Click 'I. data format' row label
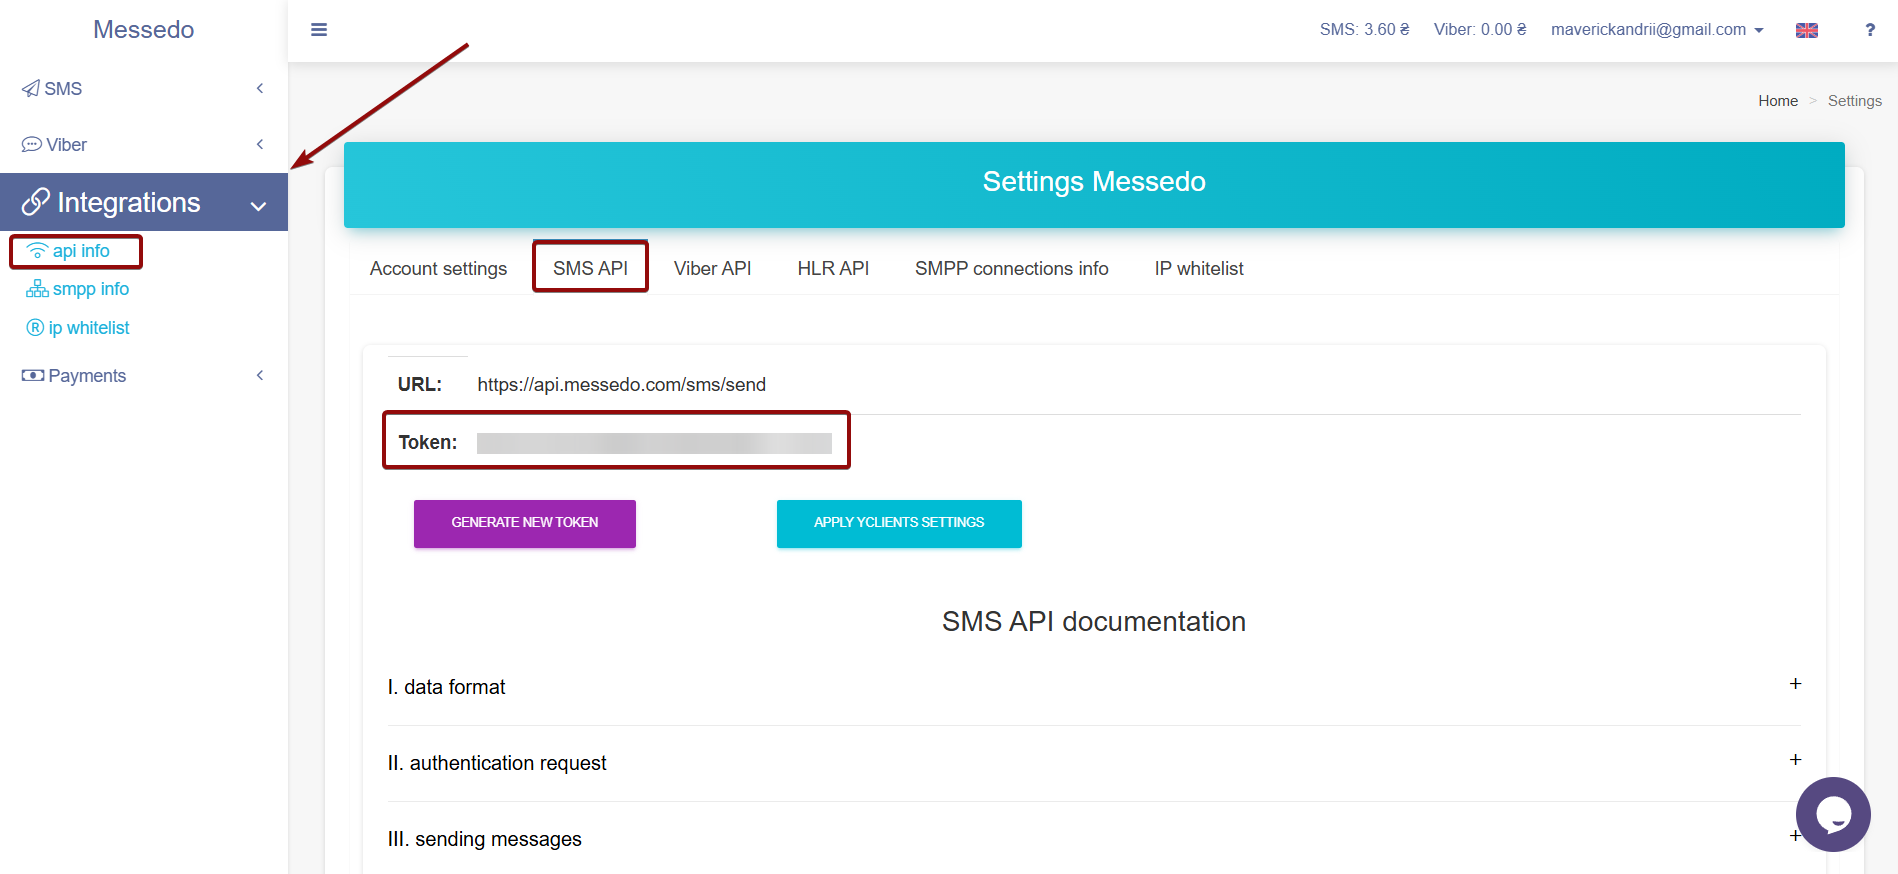This screenshot has height=874, width=1898. pyautogui.click(x=446, y=687)
